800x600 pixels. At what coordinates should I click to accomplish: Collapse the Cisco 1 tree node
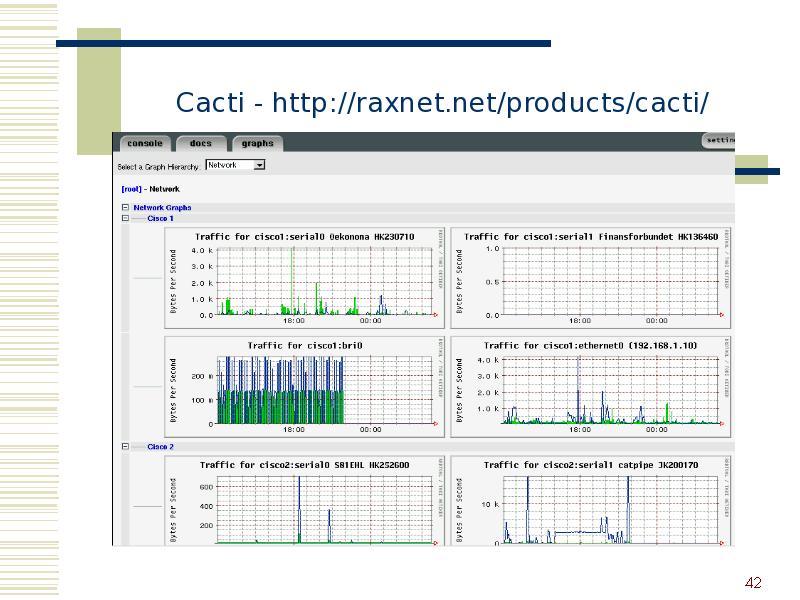(x=125, y=218)
